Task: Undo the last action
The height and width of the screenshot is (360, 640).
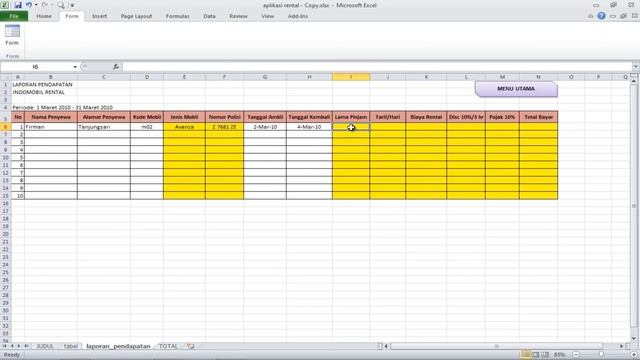Action: (29, 5)
